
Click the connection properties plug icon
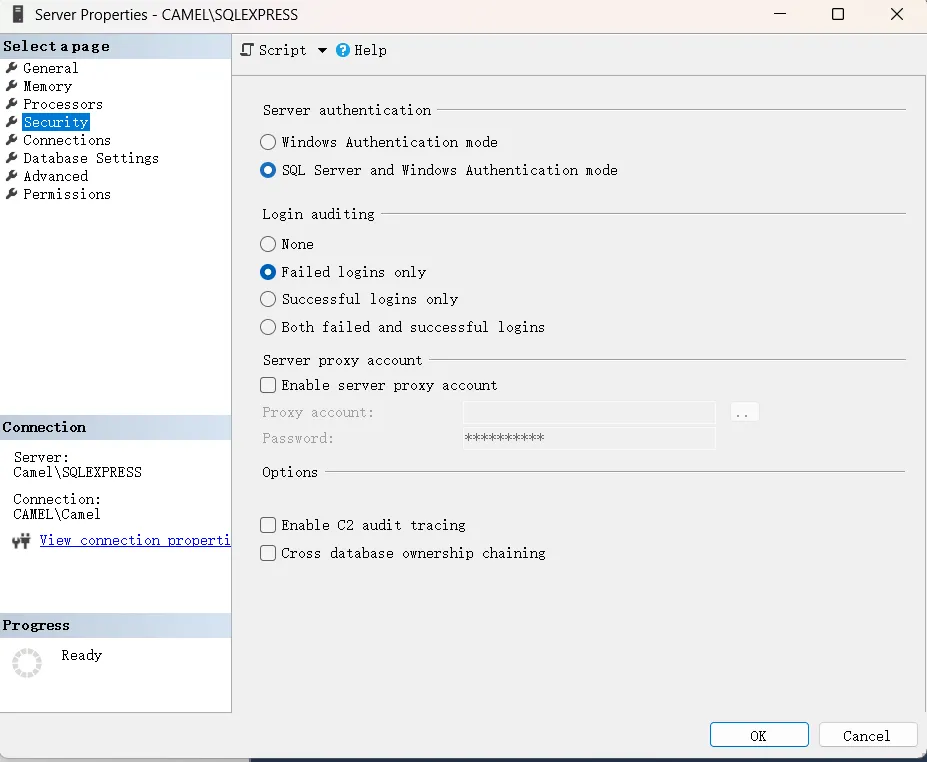click(21, 541)
